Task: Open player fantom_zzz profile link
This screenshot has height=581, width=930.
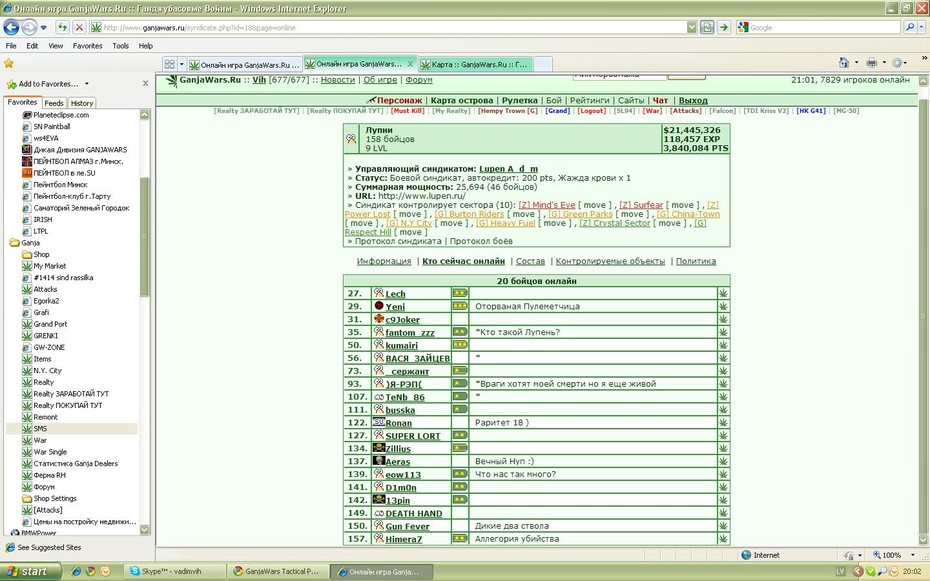Action: [x=410, y=333]
